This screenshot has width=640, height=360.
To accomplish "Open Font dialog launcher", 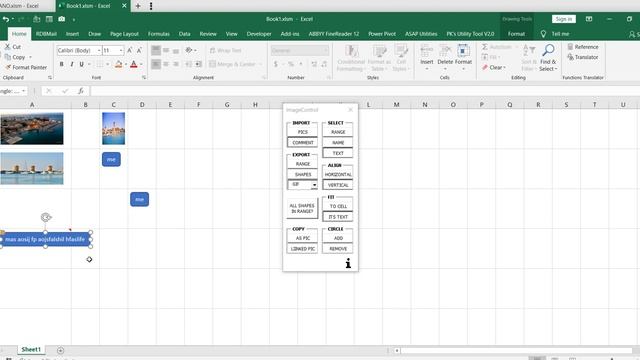I will coord(144,78).
